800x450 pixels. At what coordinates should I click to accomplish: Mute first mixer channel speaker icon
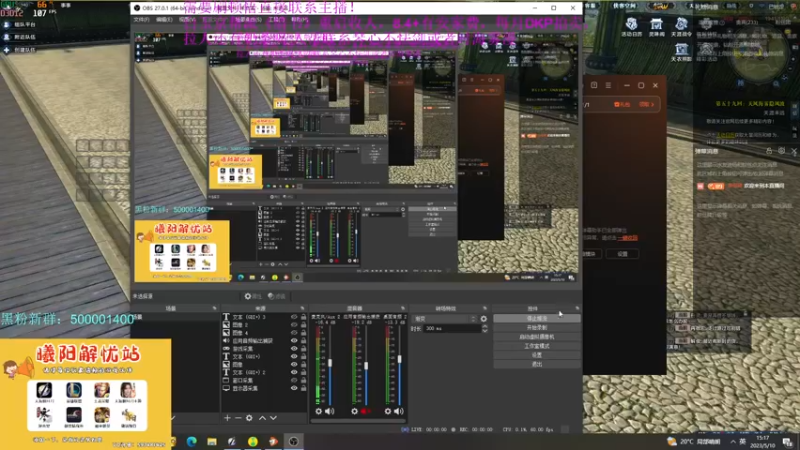[330, 411]
